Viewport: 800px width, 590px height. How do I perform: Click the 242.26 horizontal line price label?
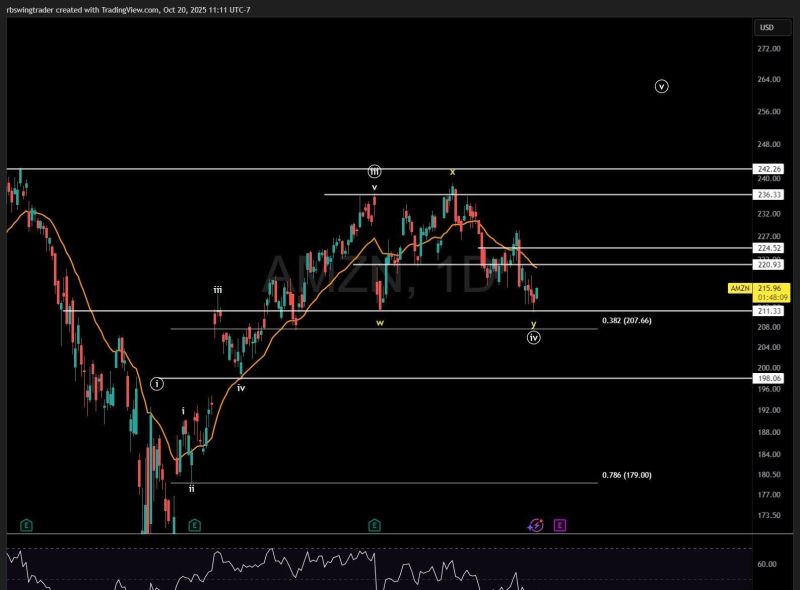[769, 169]
